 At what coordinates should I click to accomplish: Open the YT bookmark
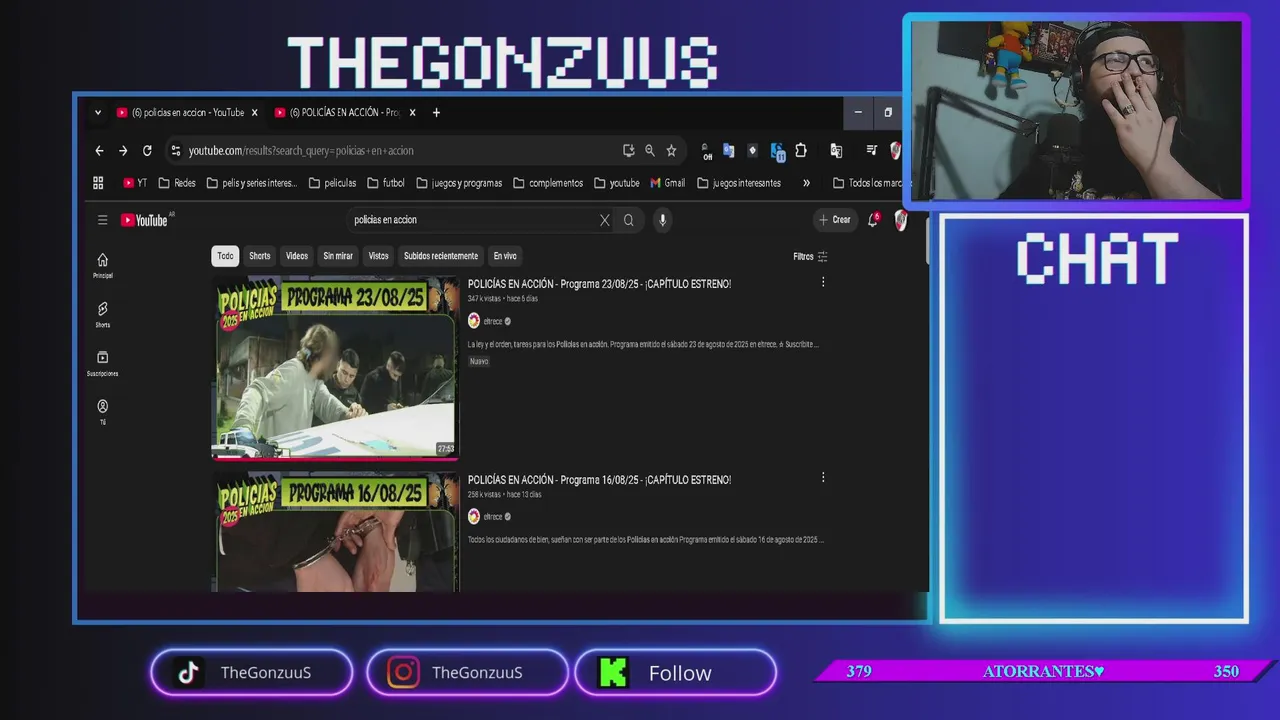coord(135,183)
